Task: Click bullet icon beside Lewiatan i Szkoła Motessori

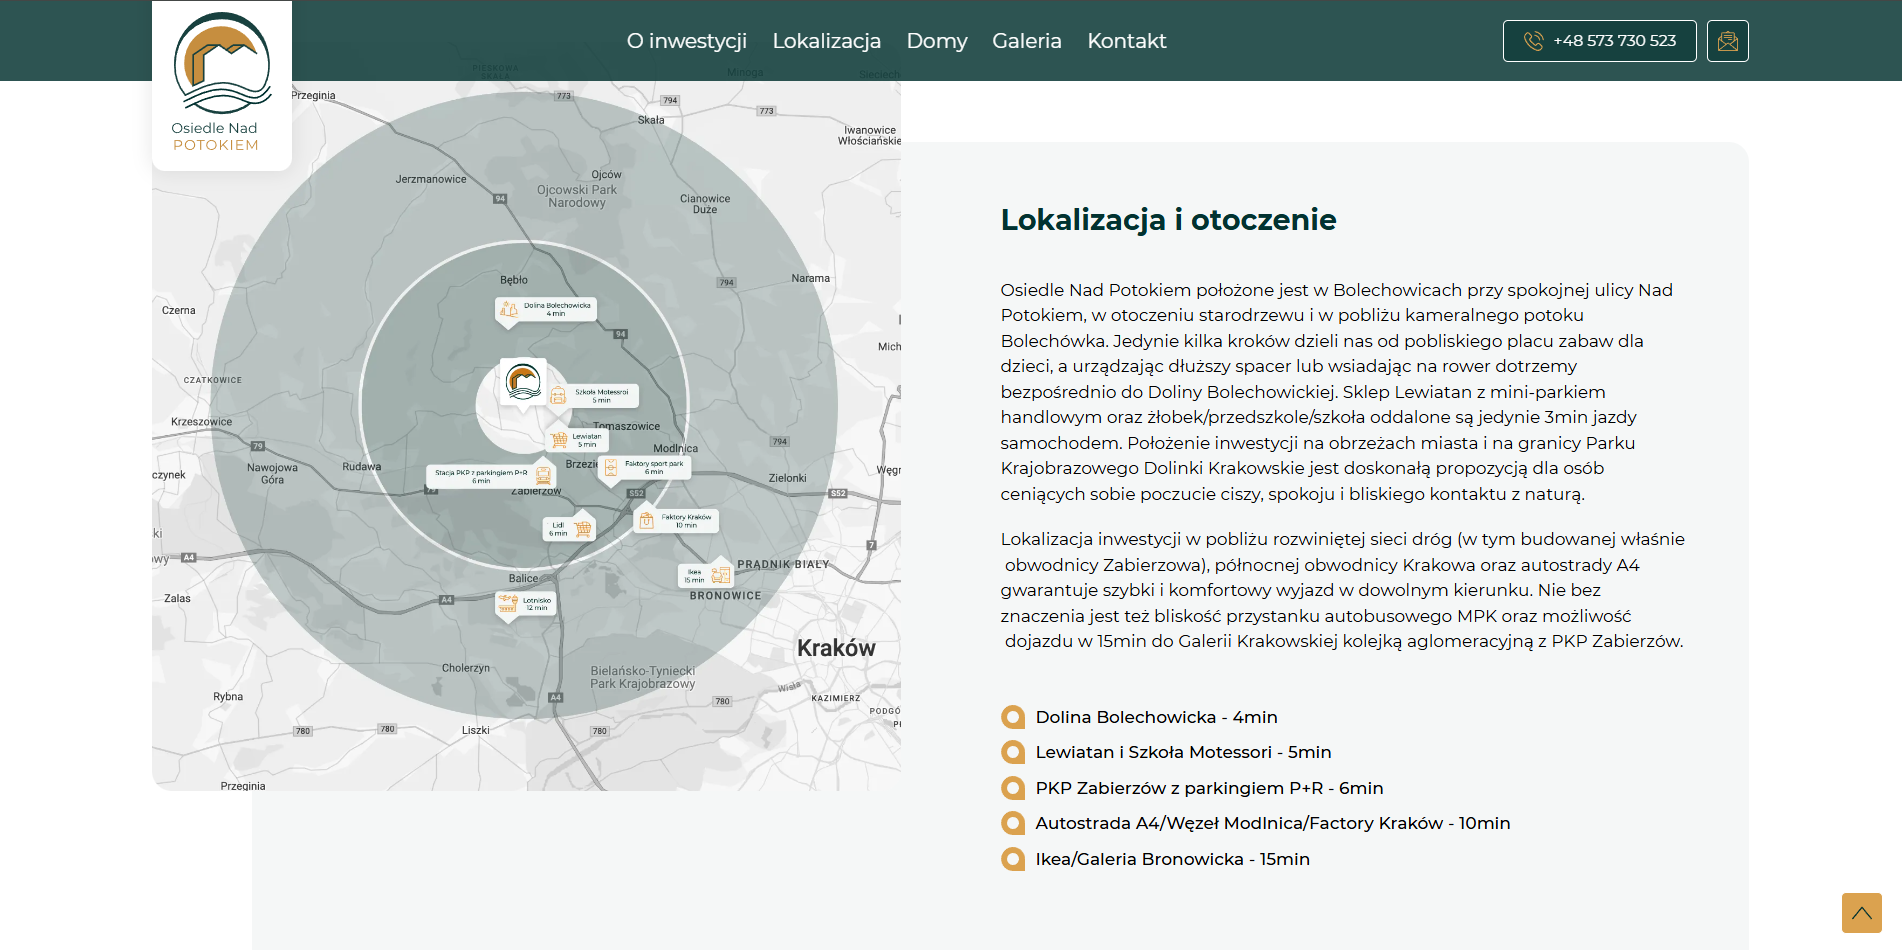Action: (x=1013, y=752)
